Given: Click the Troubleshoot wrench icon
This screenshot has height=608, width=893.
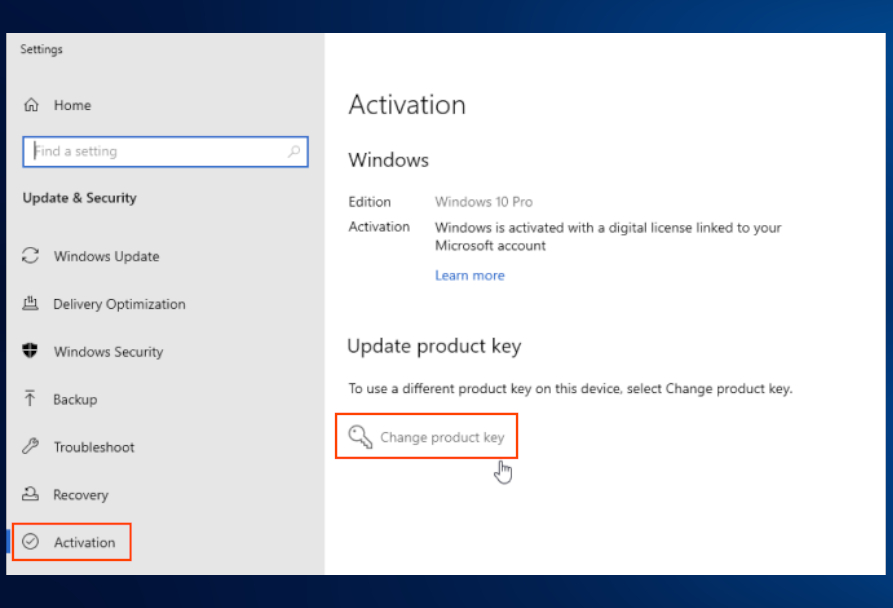Looking at the screenshot, I should click(33, 447).
